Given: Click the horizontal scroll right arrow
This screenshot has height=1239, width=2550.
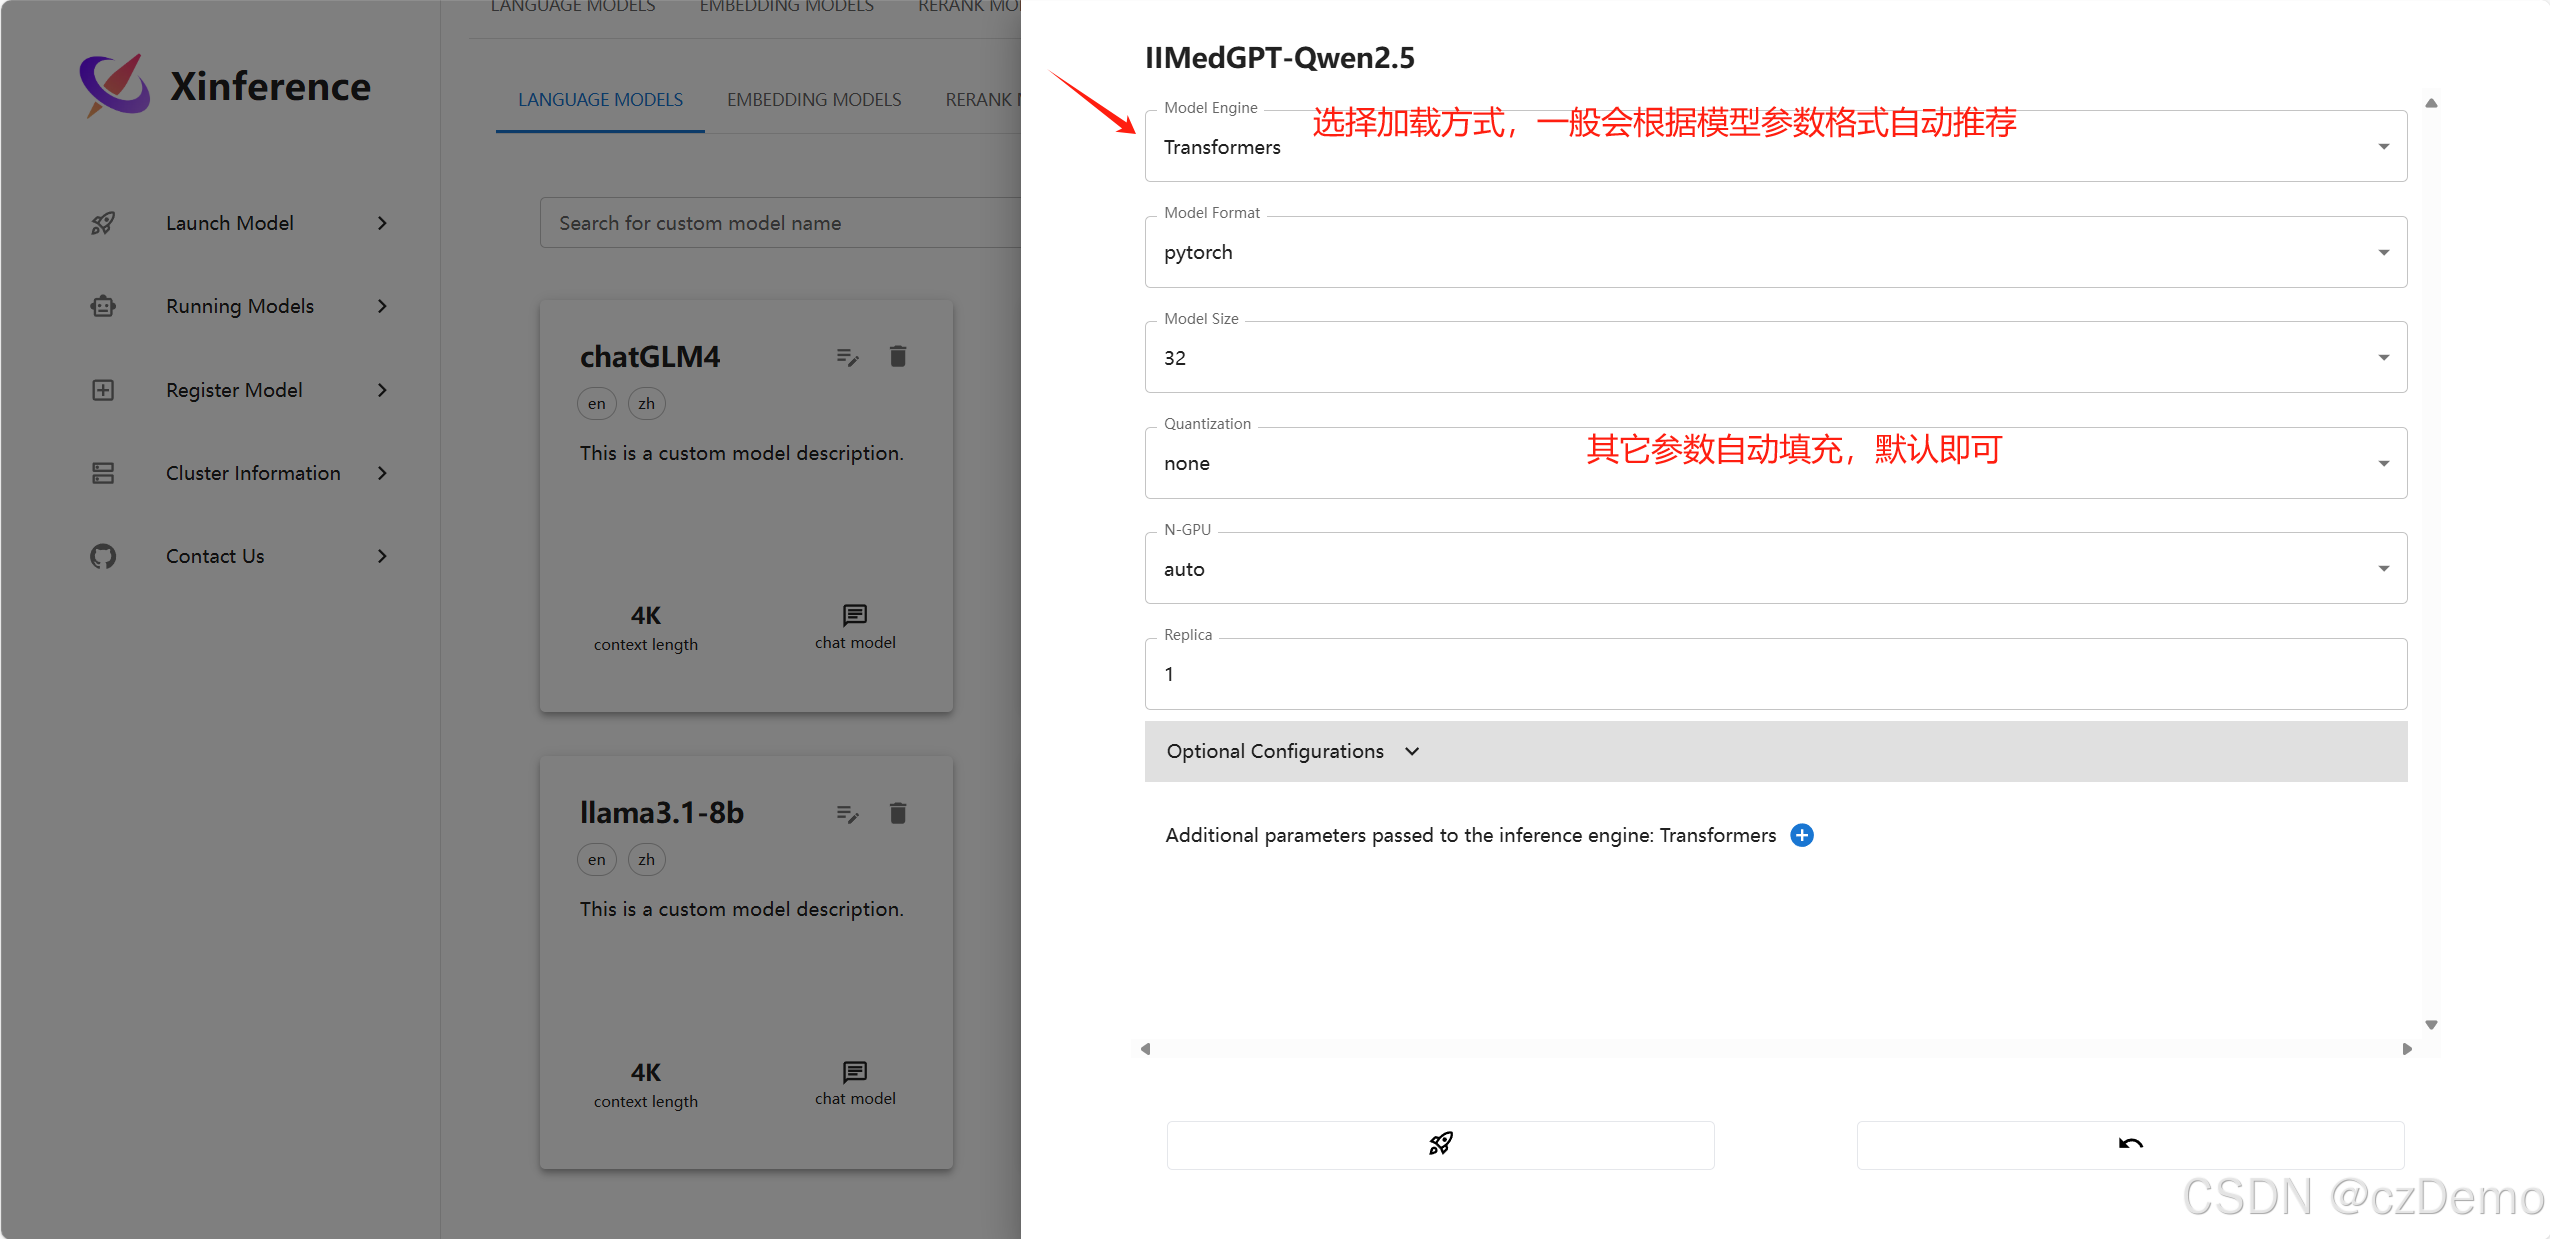Looking at the screenshot, I should click(2407, 1049).
